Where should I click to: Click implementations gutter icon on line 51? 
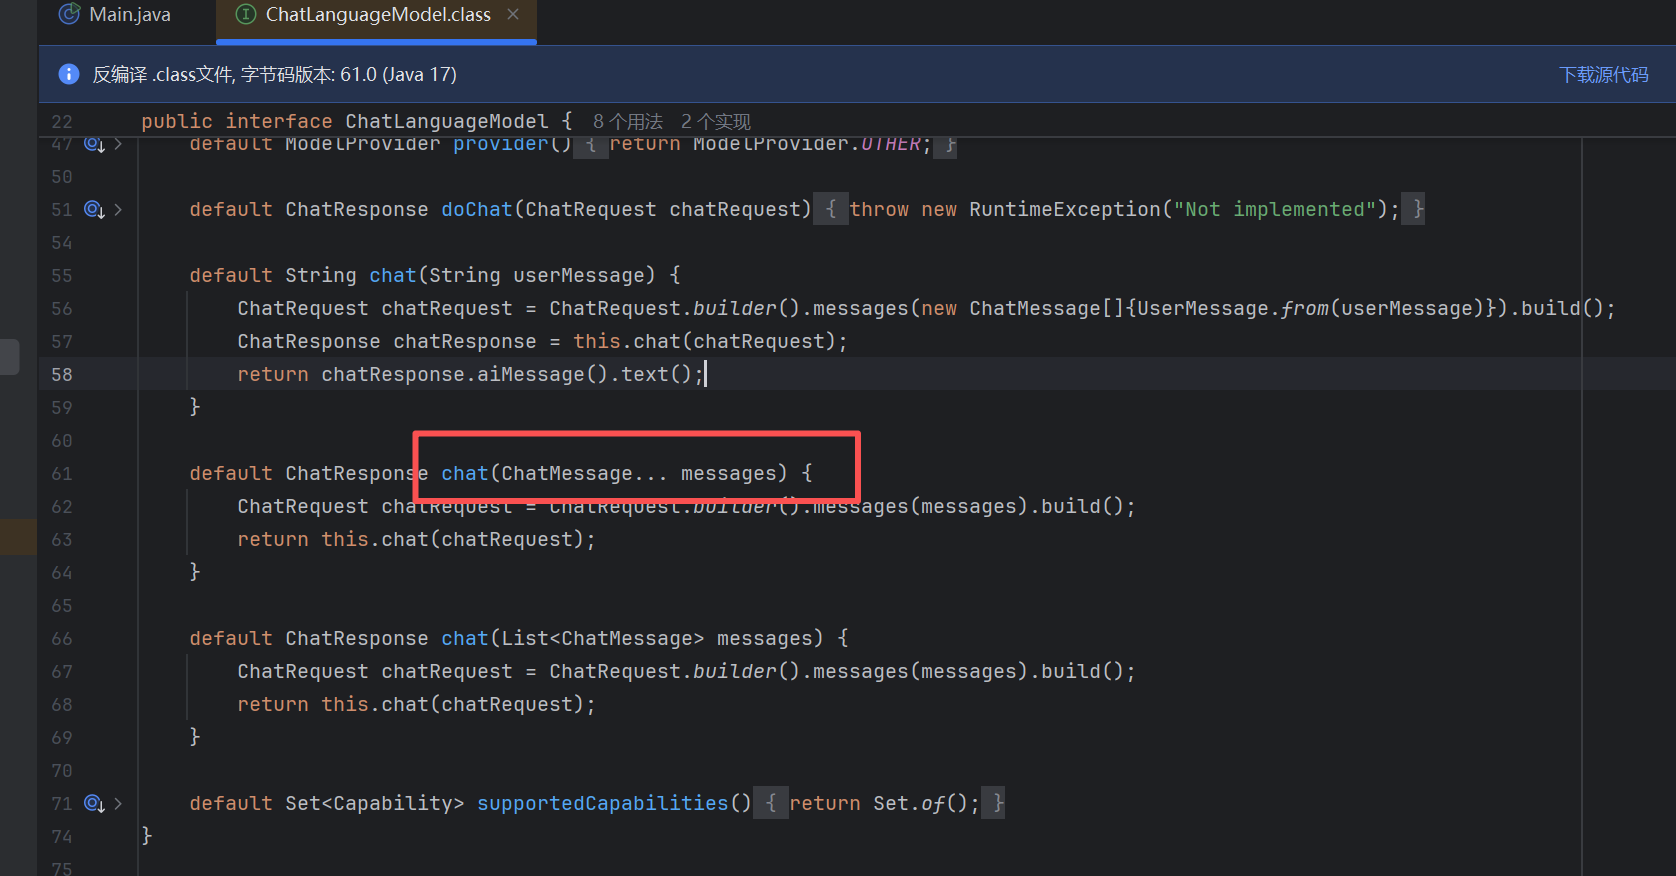[94, 209]
